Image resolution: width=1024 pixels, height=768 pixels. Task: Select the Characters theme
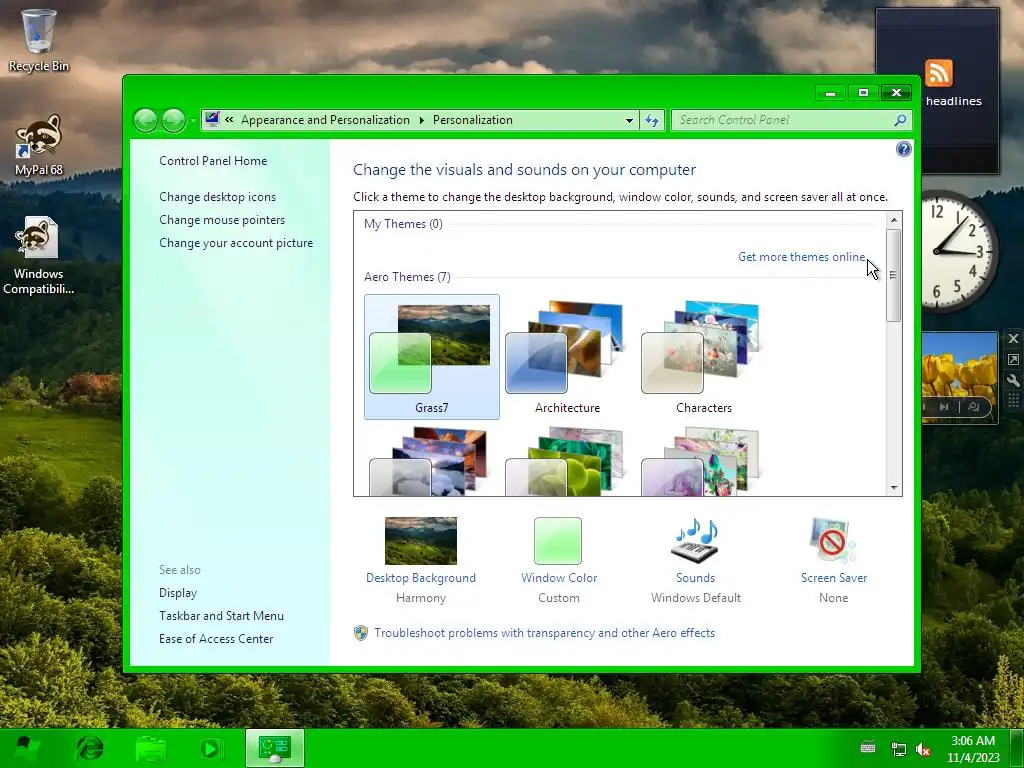(703, 357)
